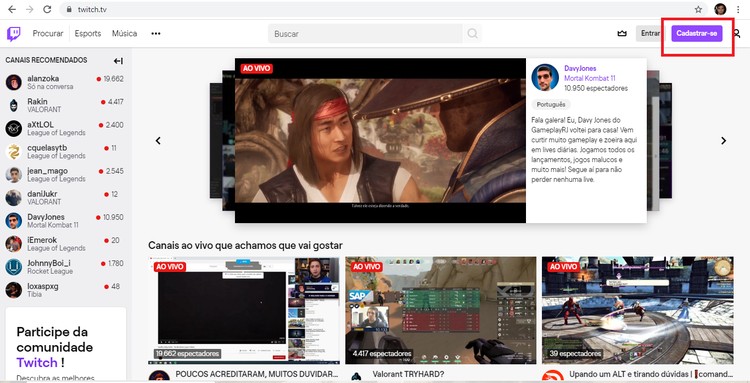Click the Entrar login button
This screenshot has height=383, width=750.
650,33
